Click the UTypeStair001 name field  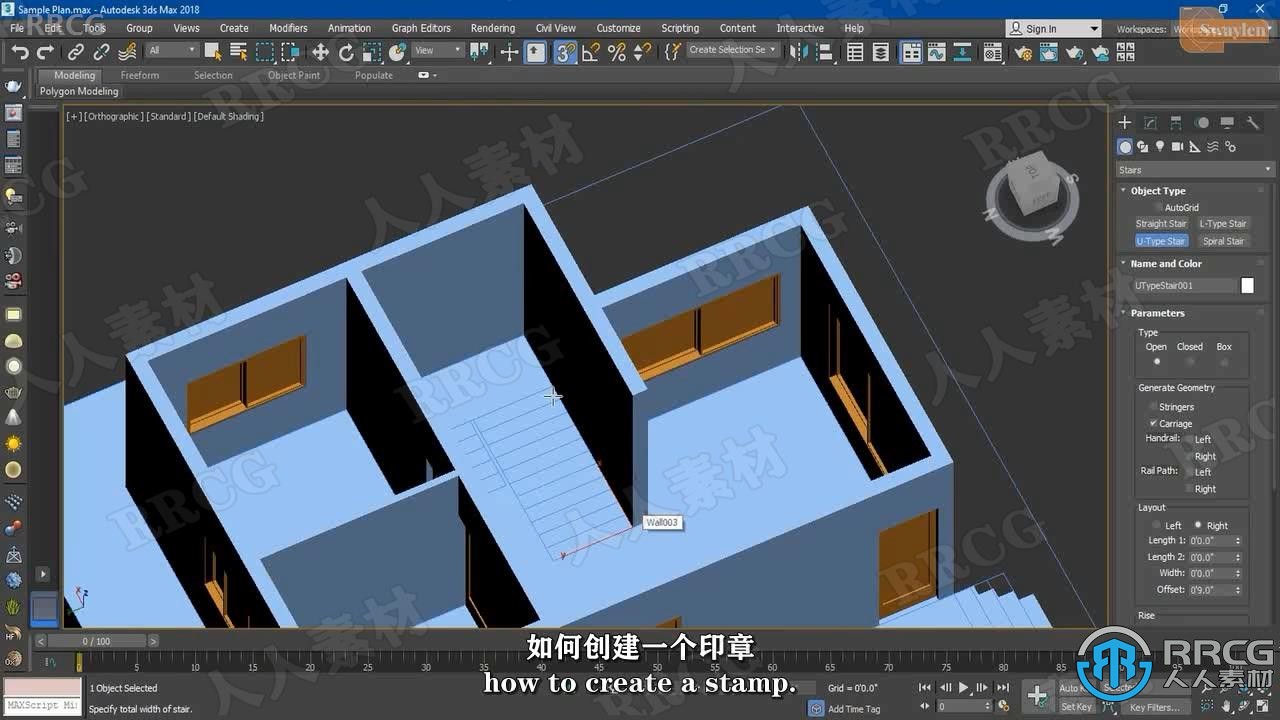click(x=1184, y=286)
